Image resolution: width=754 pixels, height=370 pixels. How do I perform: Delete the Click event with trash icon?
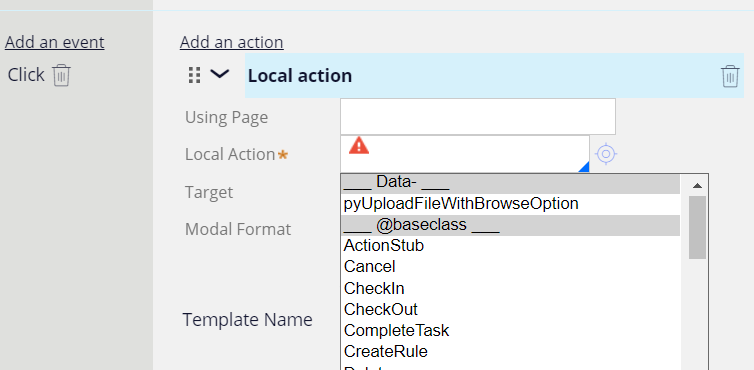(62, 76)
